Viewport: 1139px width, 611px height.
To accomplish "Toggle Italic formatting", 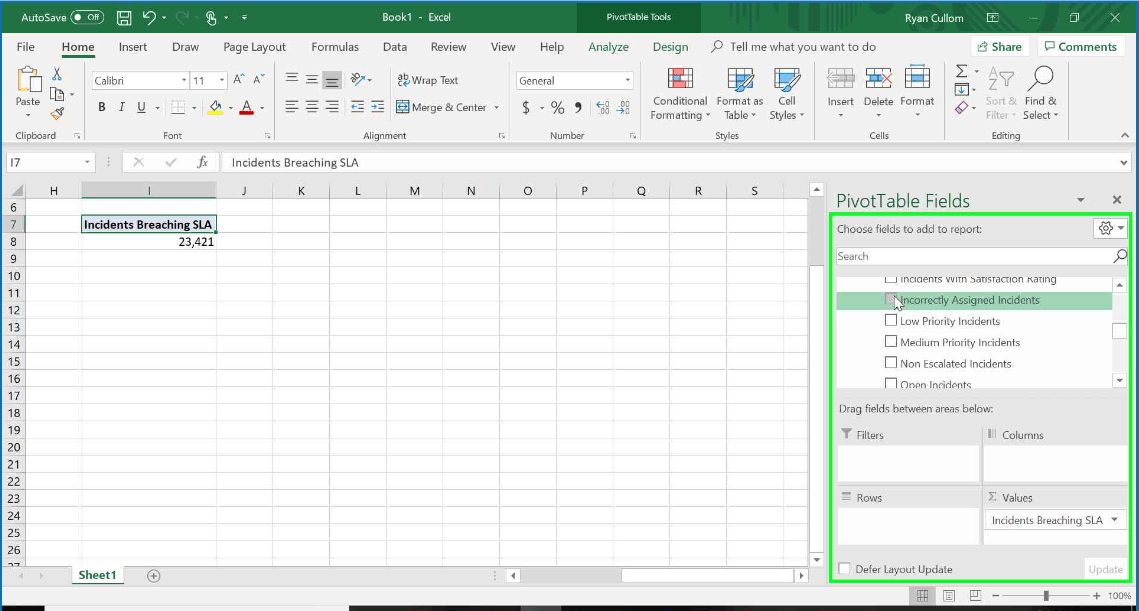I will coord(121,108).
